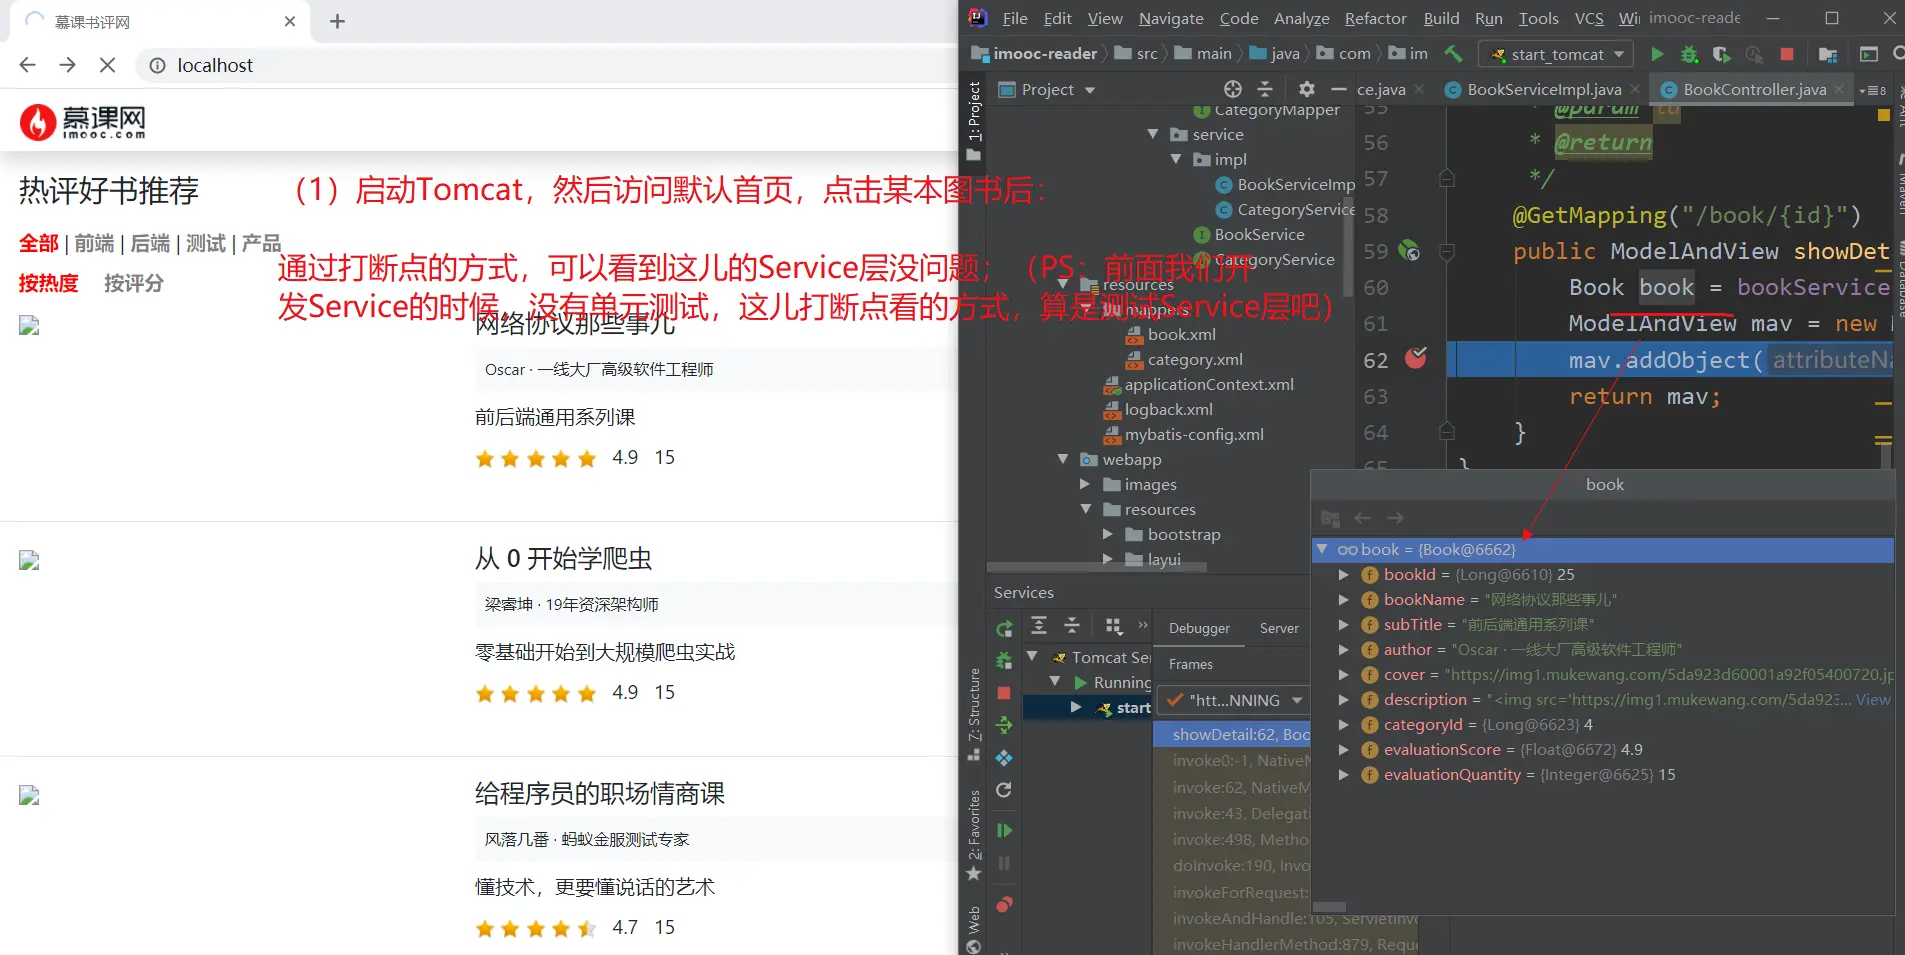Click the deploy all arrows icon in Services
This screenshot has height=955, width=1905.
[x=1004, y=725]
